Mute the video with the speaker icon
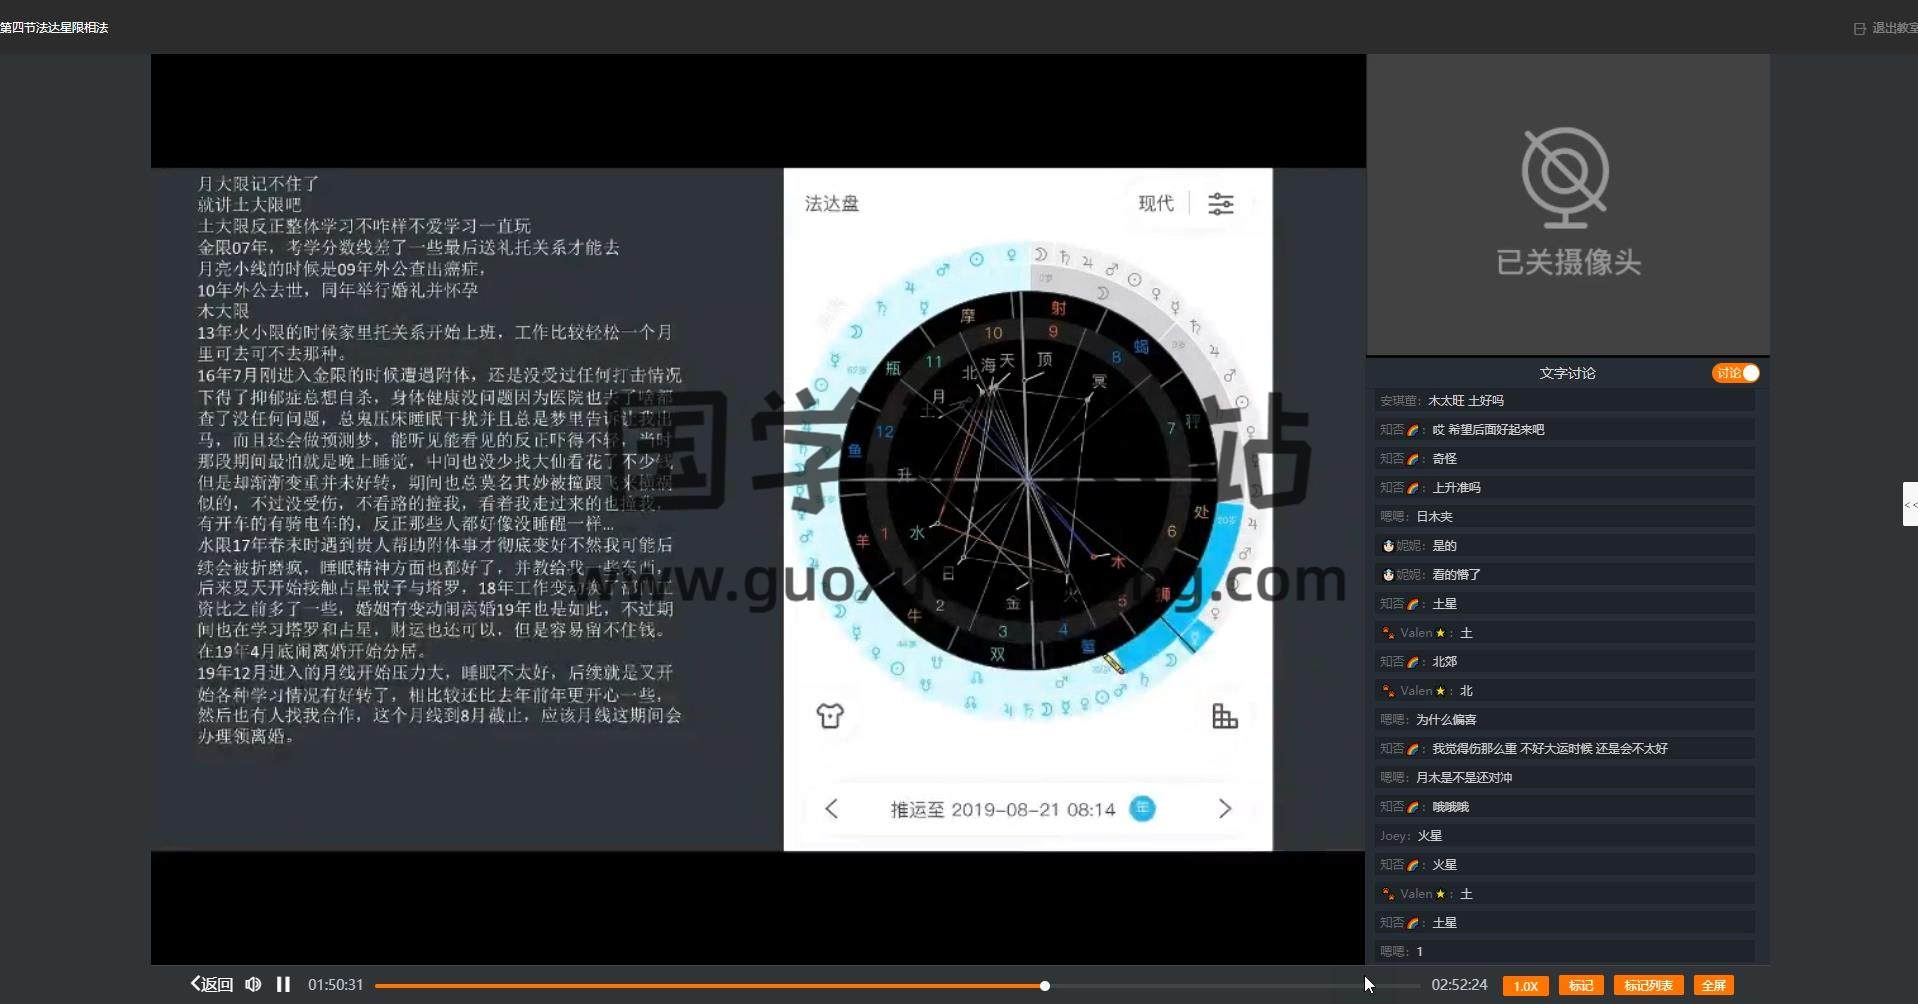The width and height of the screenshot is (1918, 1004). pyautogui.click(x=253, y=985)
